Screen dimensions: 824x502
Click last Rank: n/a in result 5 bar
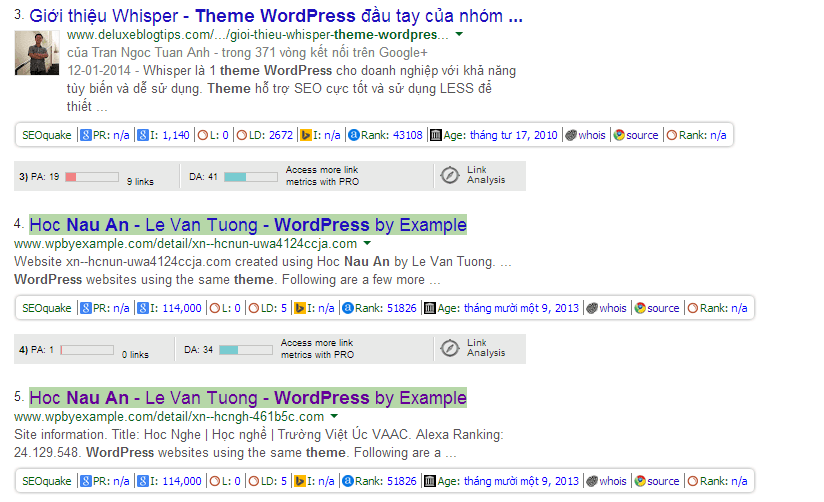click(724, 481)
